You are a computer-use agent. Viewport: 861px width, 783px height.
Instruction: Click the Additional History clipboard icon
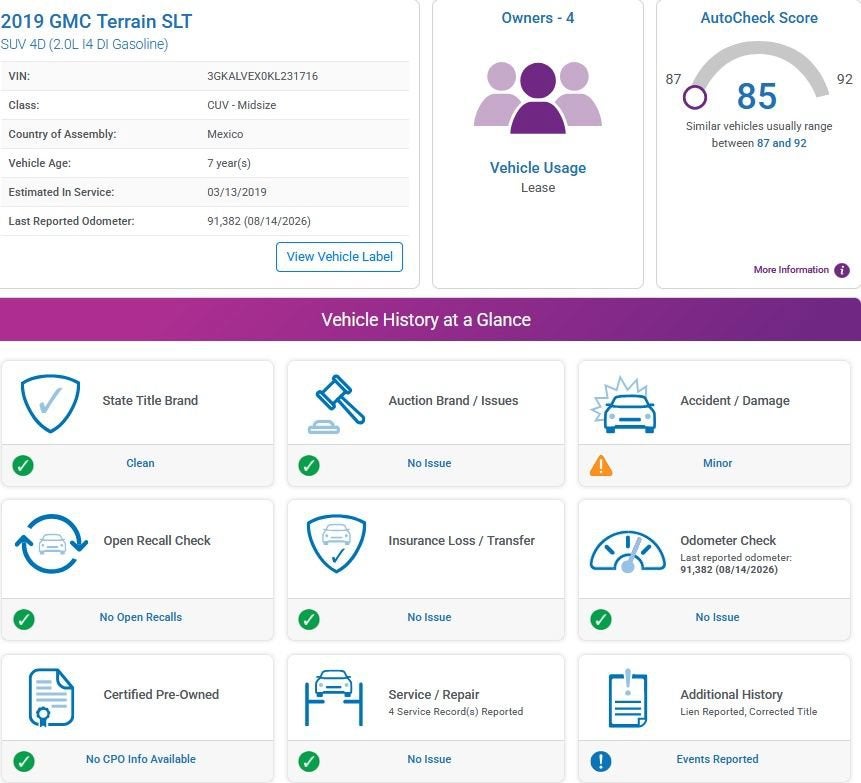point(628,698)
